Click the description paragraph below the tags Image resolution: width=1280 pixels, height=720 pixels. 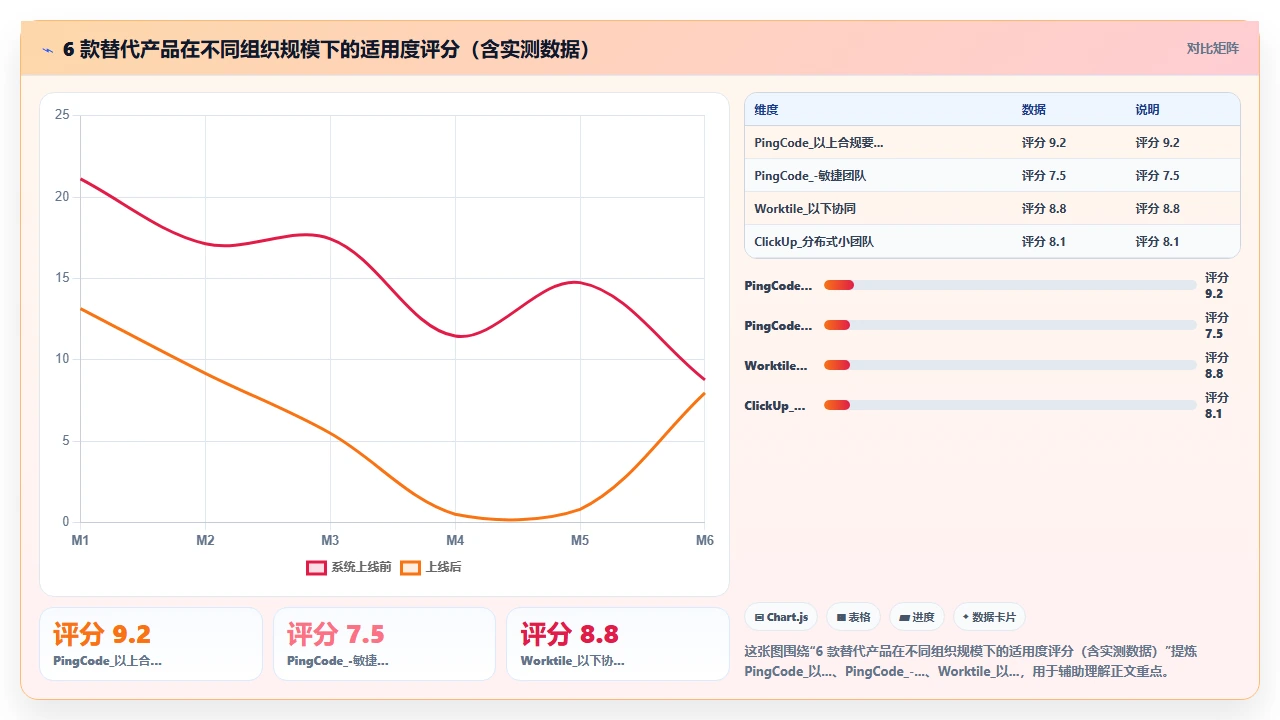coord(971,661)
